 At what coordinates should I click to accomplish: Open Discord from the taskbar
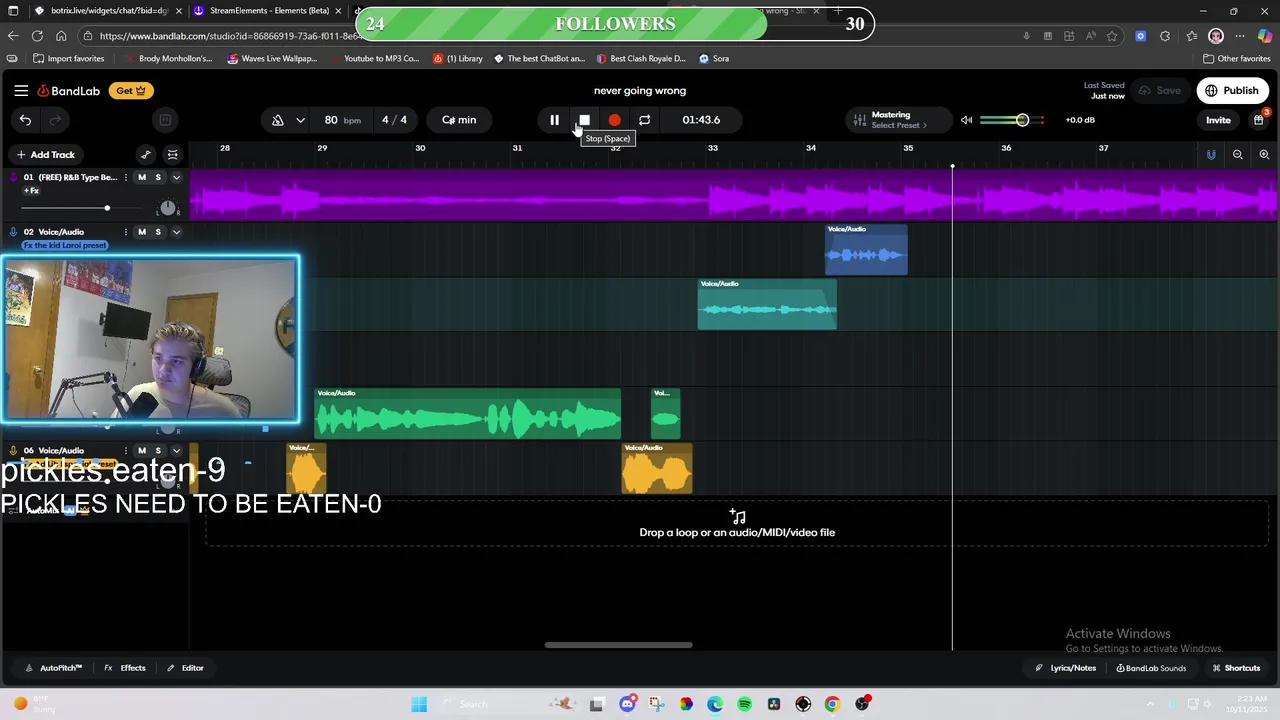627,704
